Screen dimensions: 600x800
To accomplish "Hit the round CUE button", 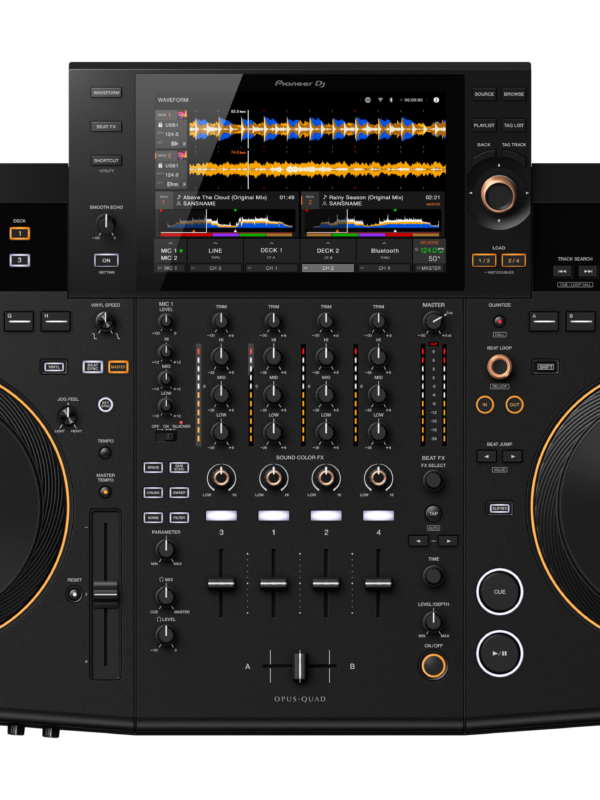I will (499, 592).
